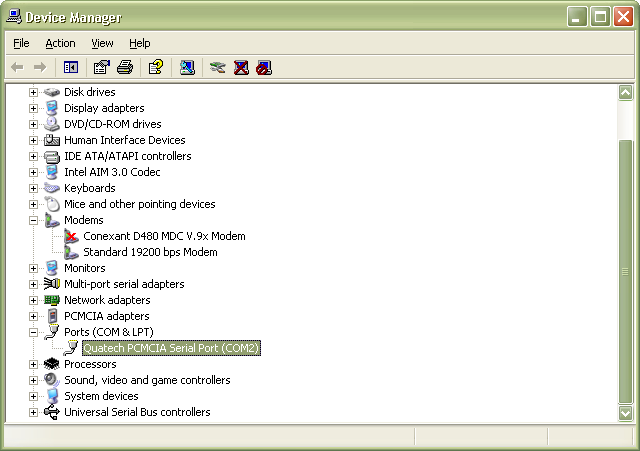Select Quatech PCMCIA Serial Port (COM2)
The width and height of the screenshot is (640, 451).
[x=171, y=348]
